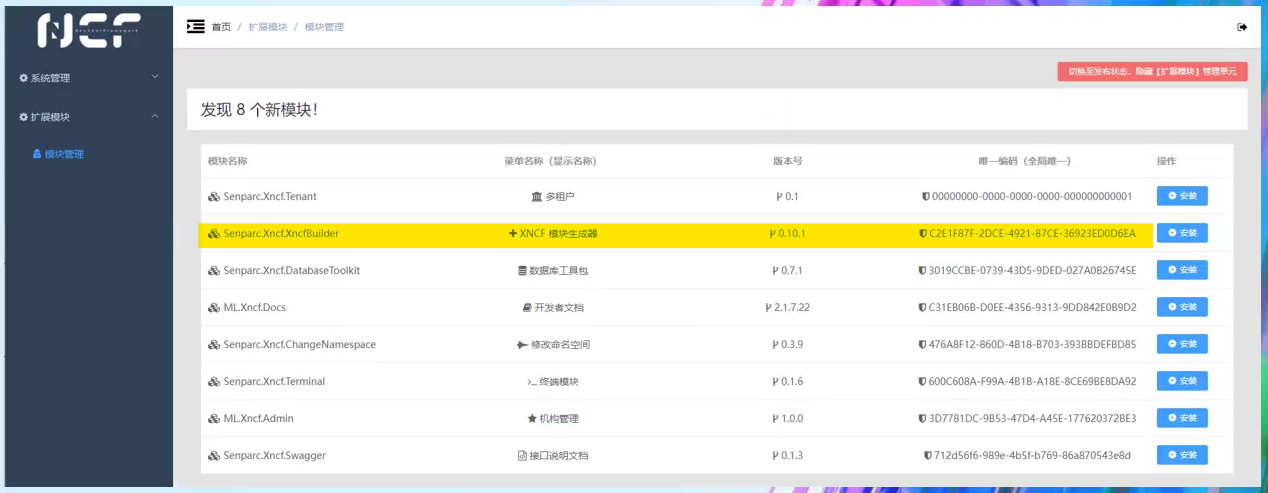Click version 0.1.6 in Terminal row

791,382
